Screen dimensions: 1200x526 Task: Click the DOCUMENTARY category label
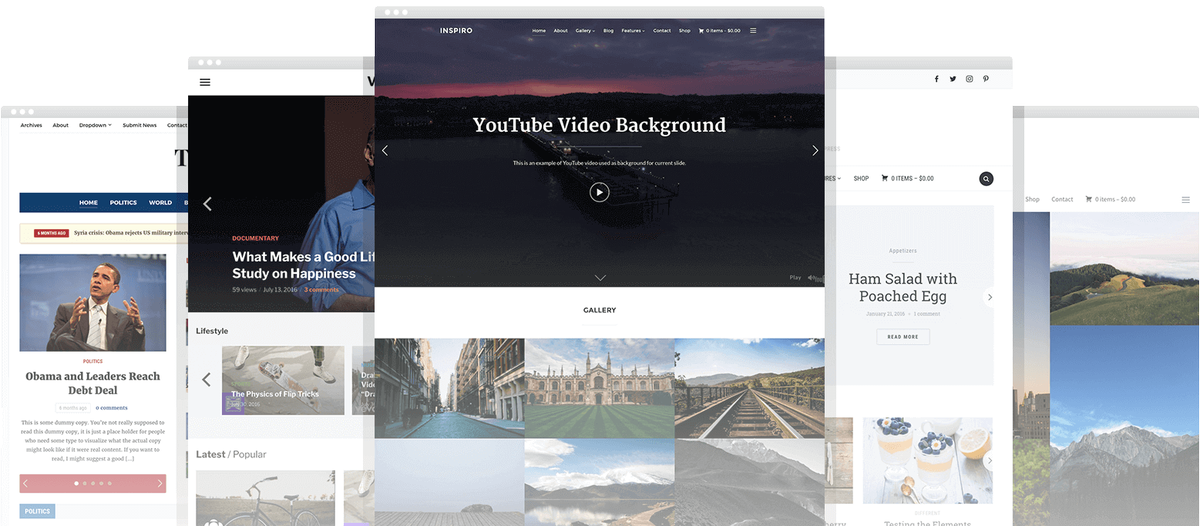[256, 238]
